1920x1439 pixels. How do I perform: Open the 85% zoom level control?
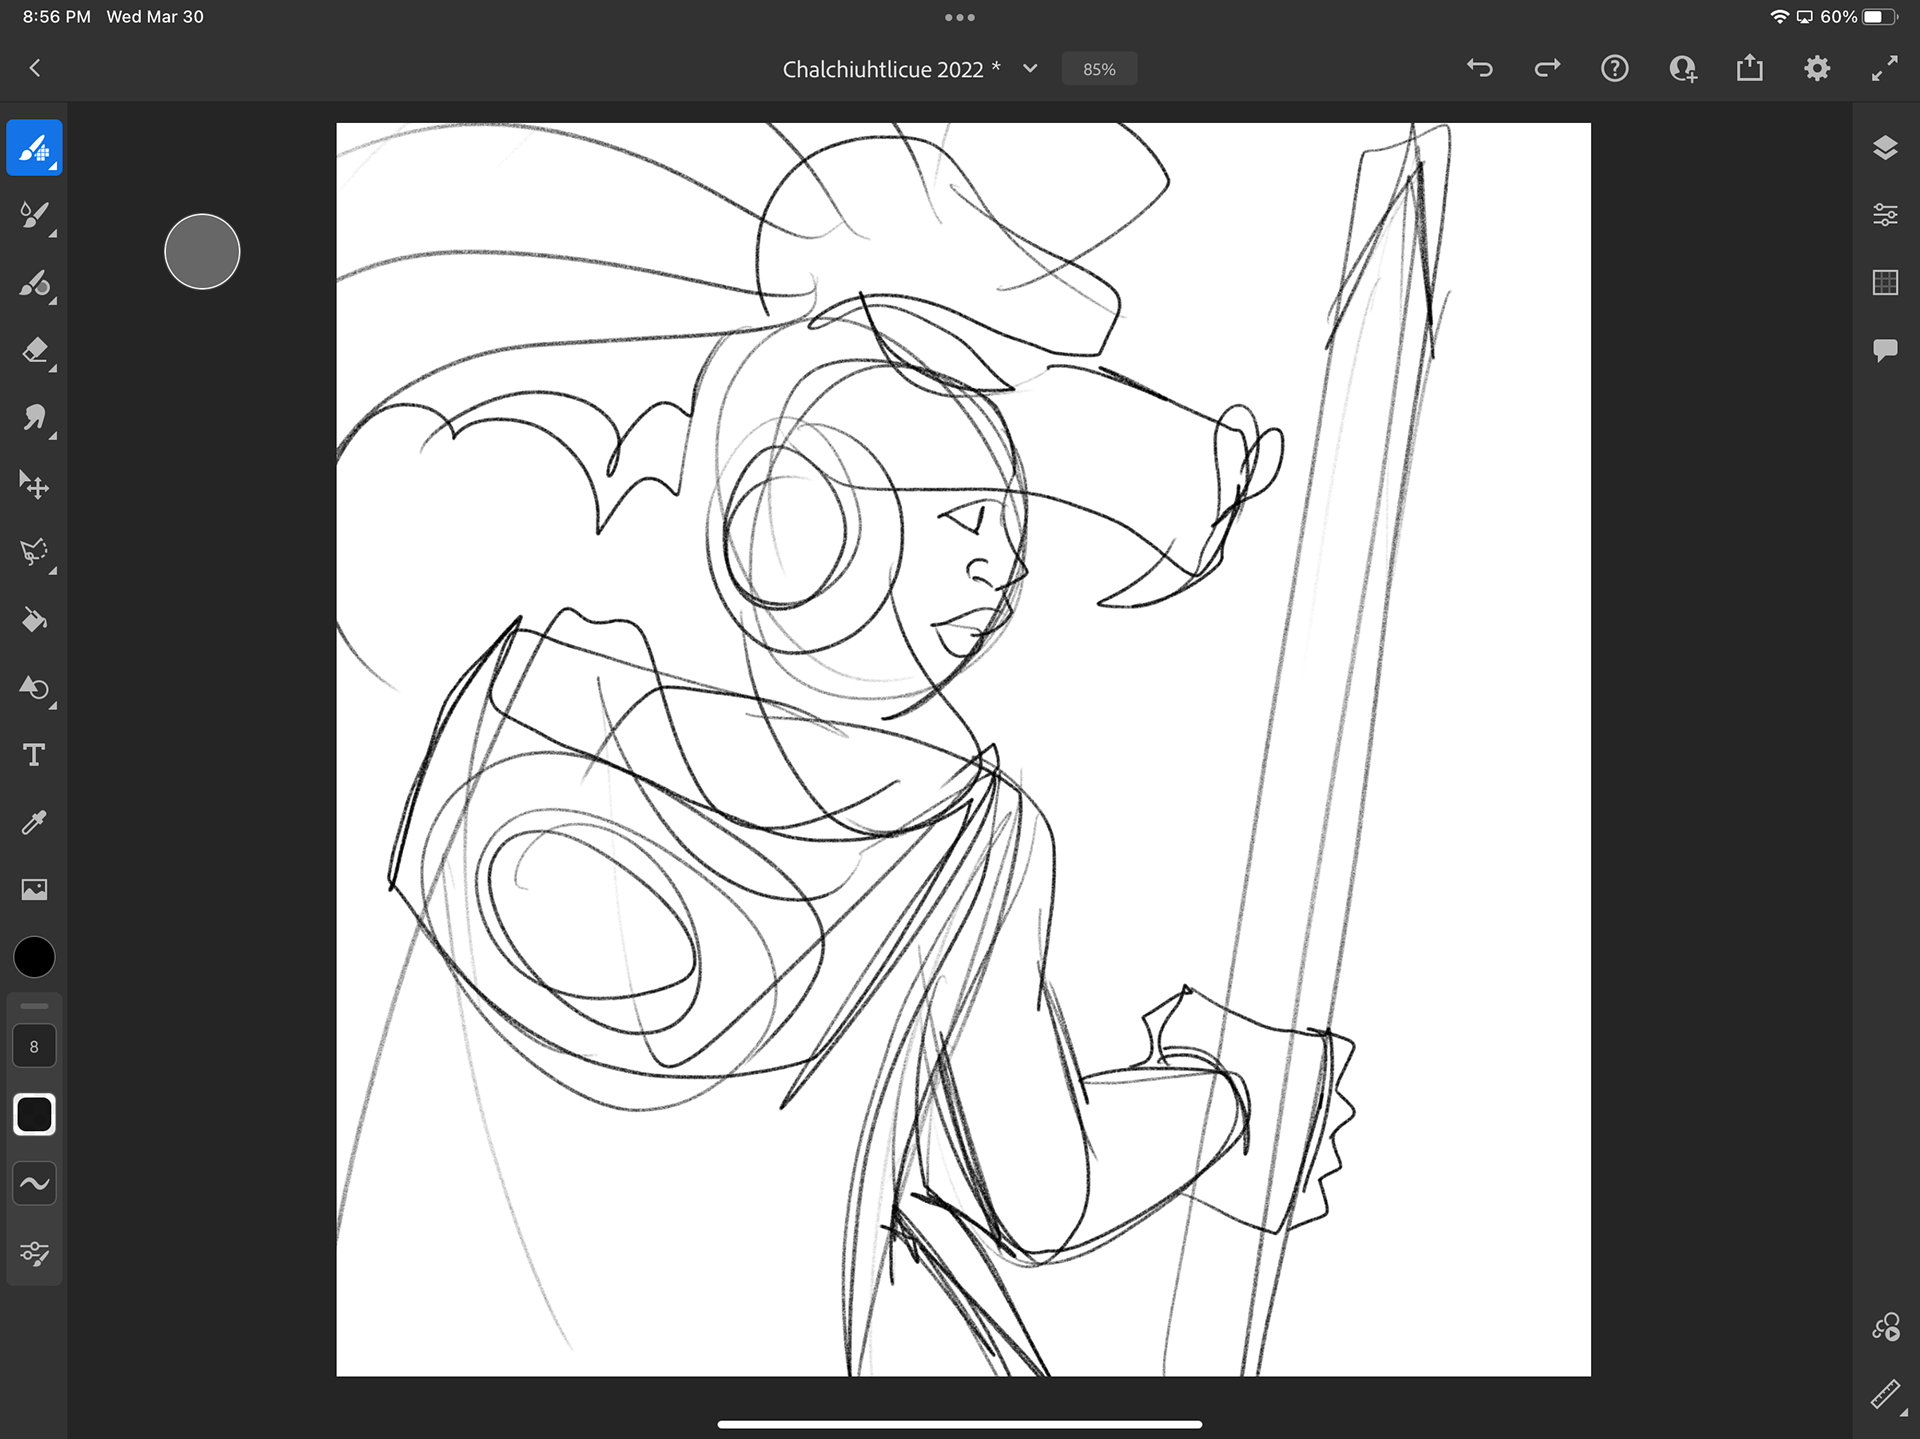point(1099,69)
